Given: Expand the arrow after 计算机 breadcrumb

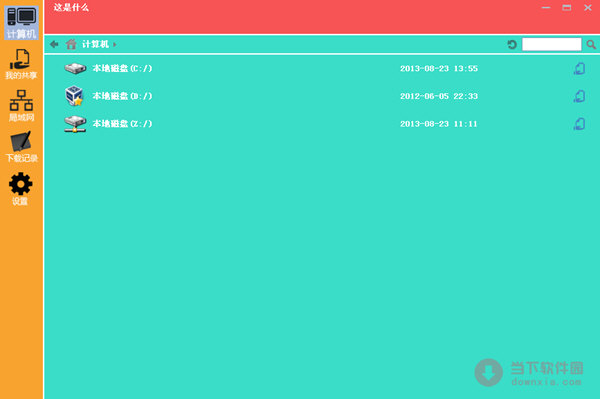Looking at the screenshot, I should [x=114, y=45].
